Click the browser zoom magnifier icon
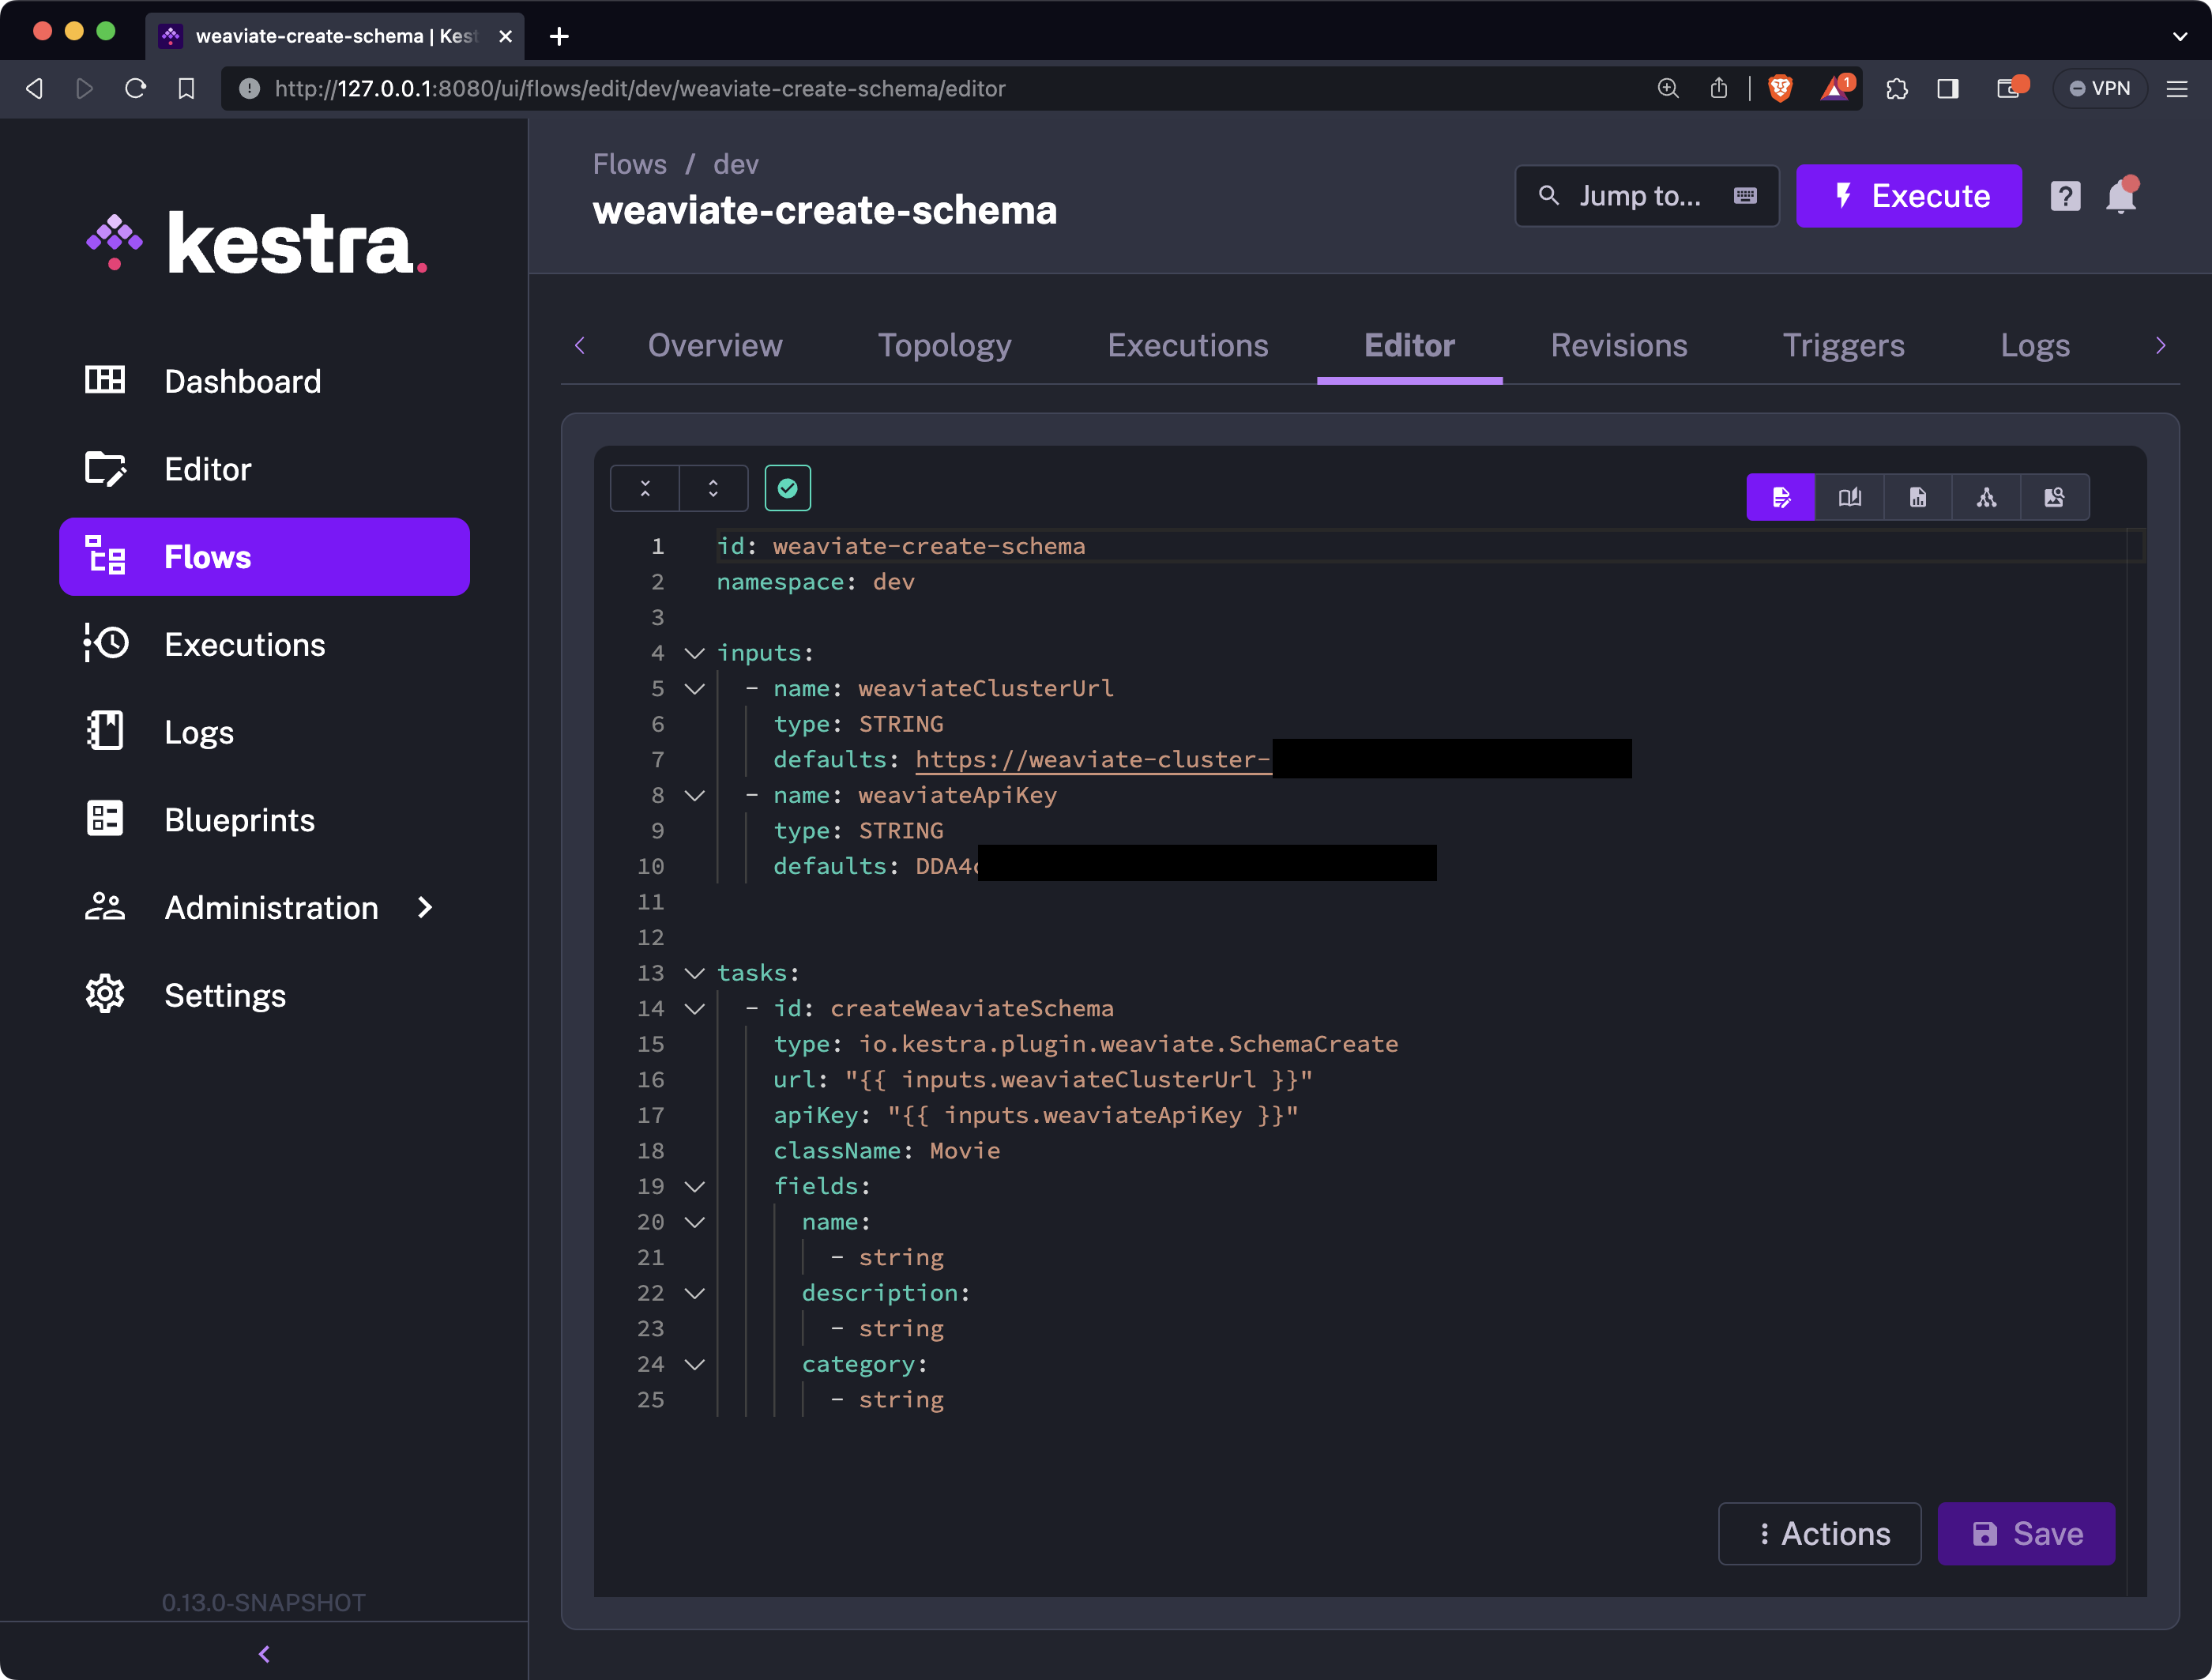Viewport: 2212px width, 1680px height. [1668, 88]
